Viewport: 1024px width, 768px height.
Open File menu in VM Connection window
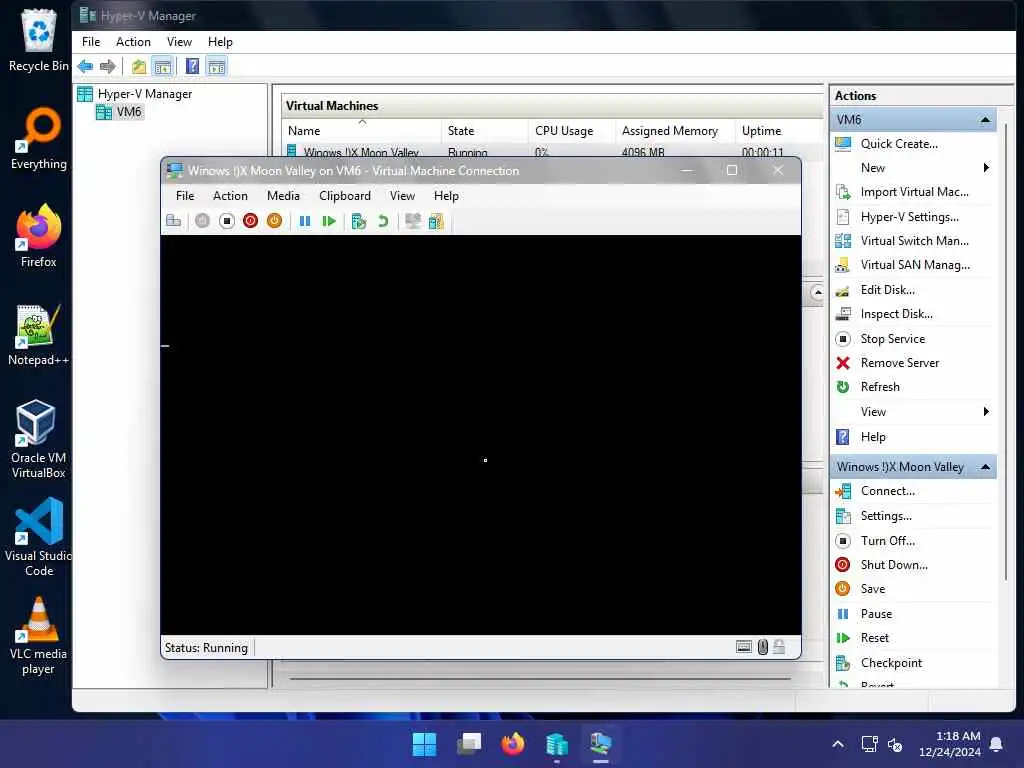tap(185, 196)
